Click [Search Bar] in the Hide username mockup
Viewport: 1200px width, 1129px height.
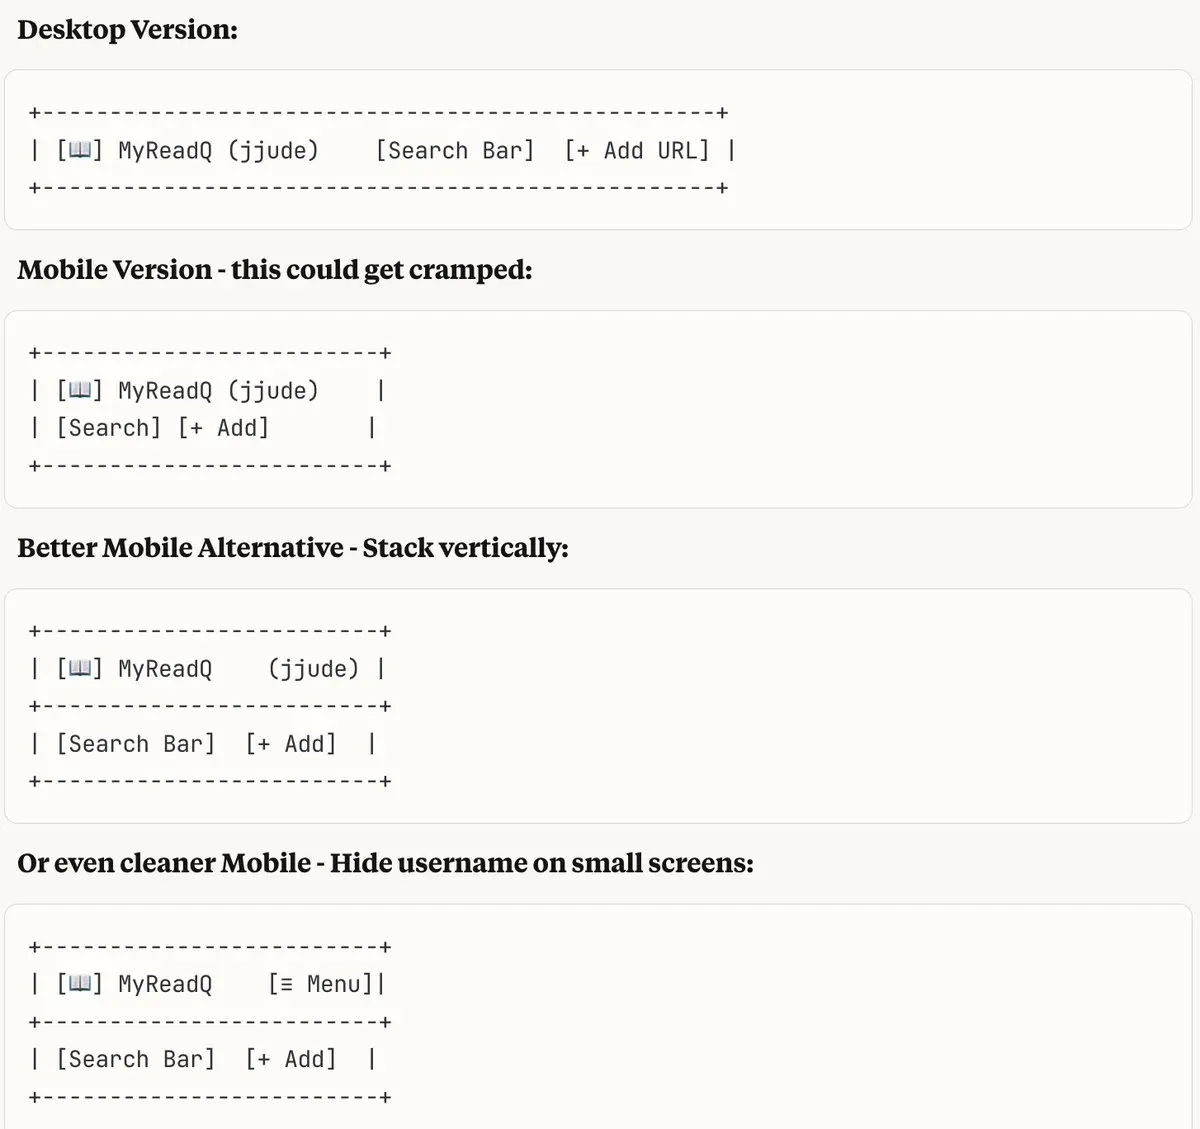[x=135, y=1059]
